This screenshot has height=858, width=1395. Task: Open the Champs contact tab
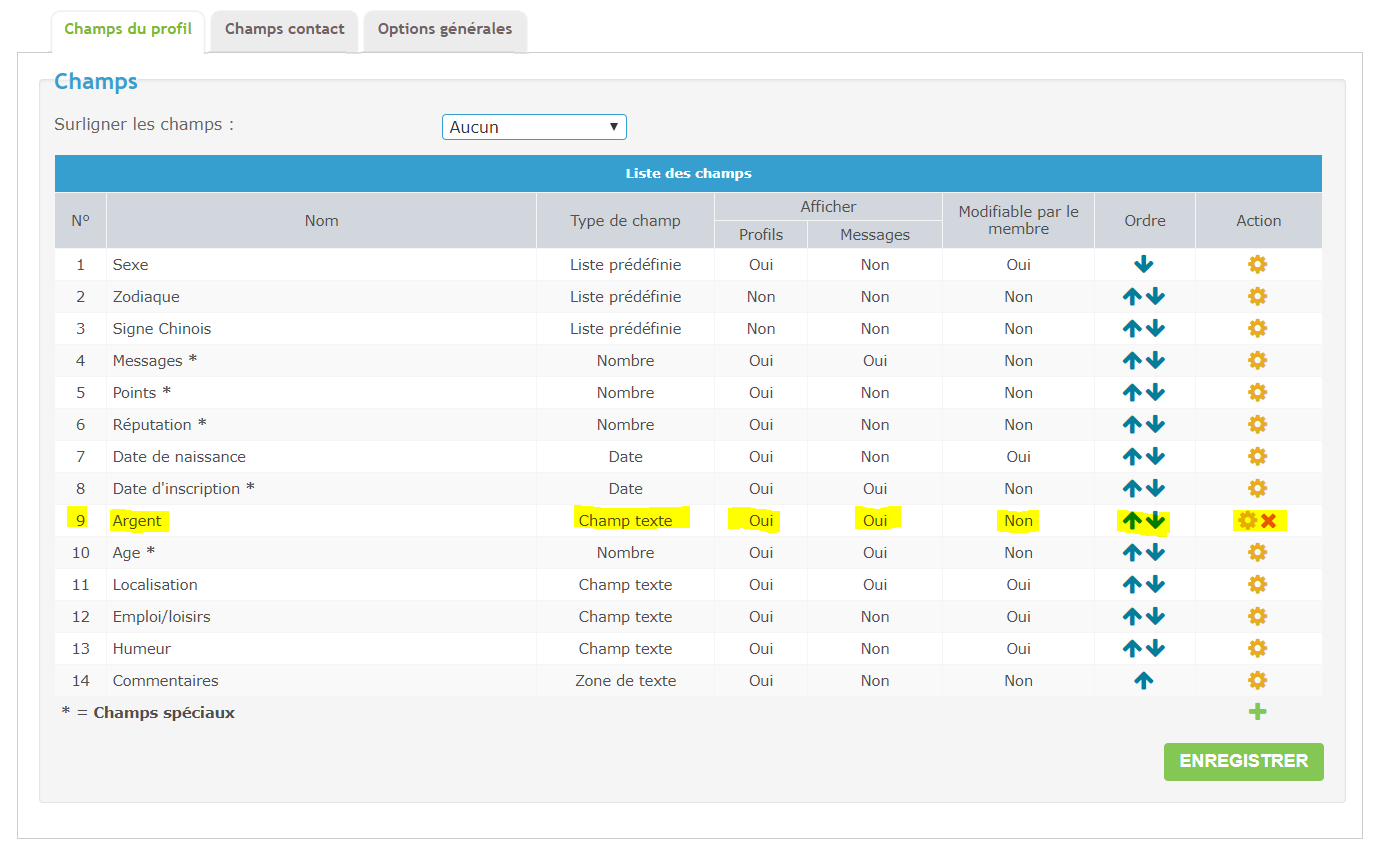pos(285,29)
